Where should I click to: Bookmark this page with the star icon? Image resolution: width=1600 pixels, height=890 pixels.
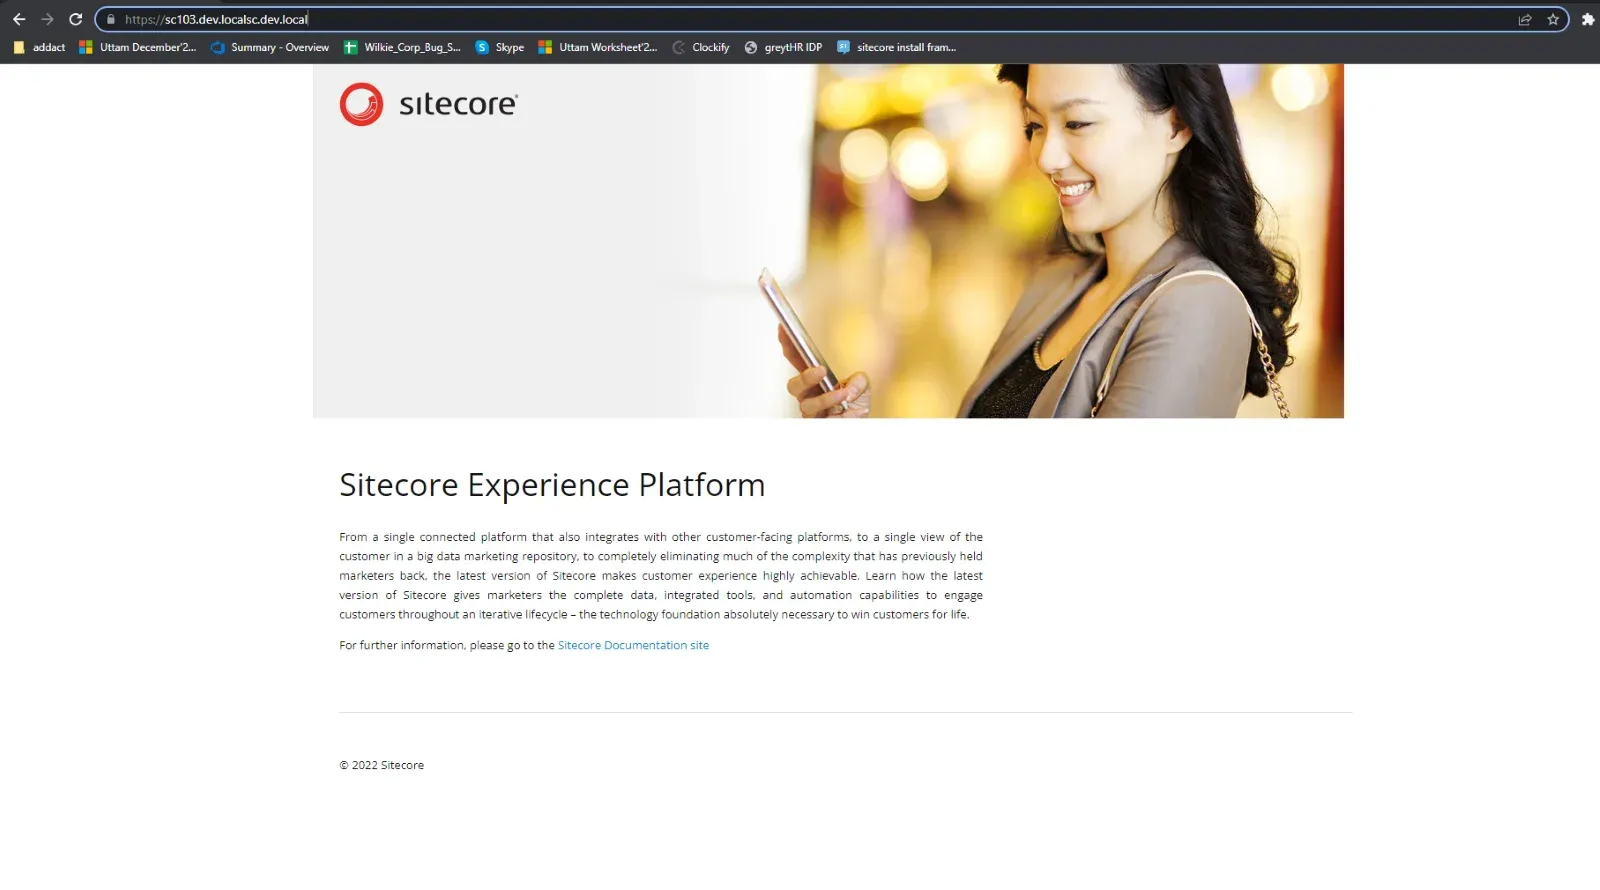pyautogui.click(x=1553, y=19)
